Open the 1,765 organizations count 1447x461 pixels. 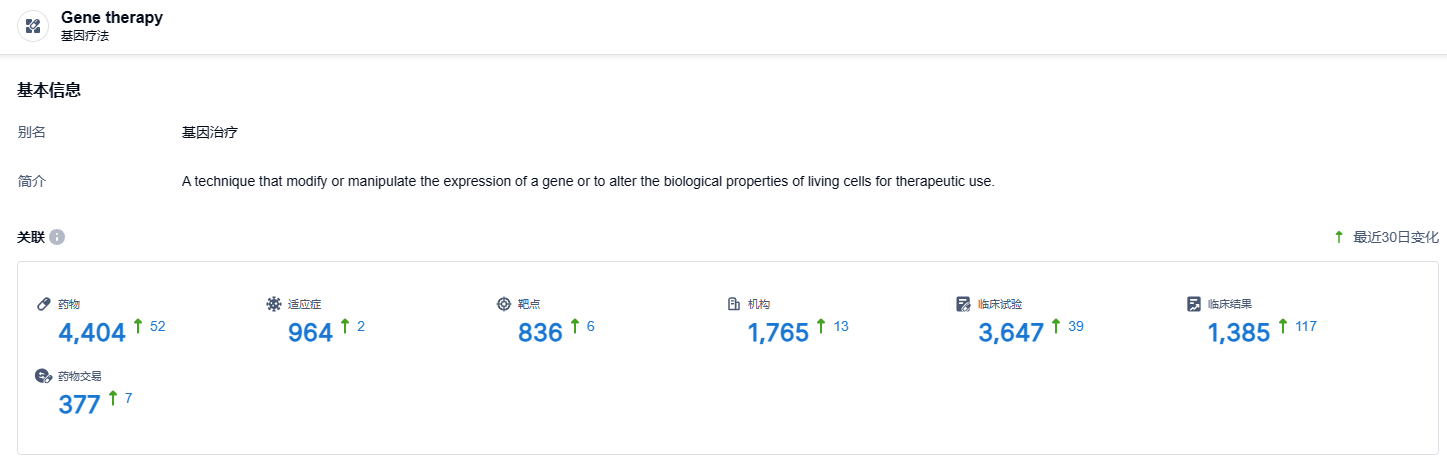click(778, 333)
